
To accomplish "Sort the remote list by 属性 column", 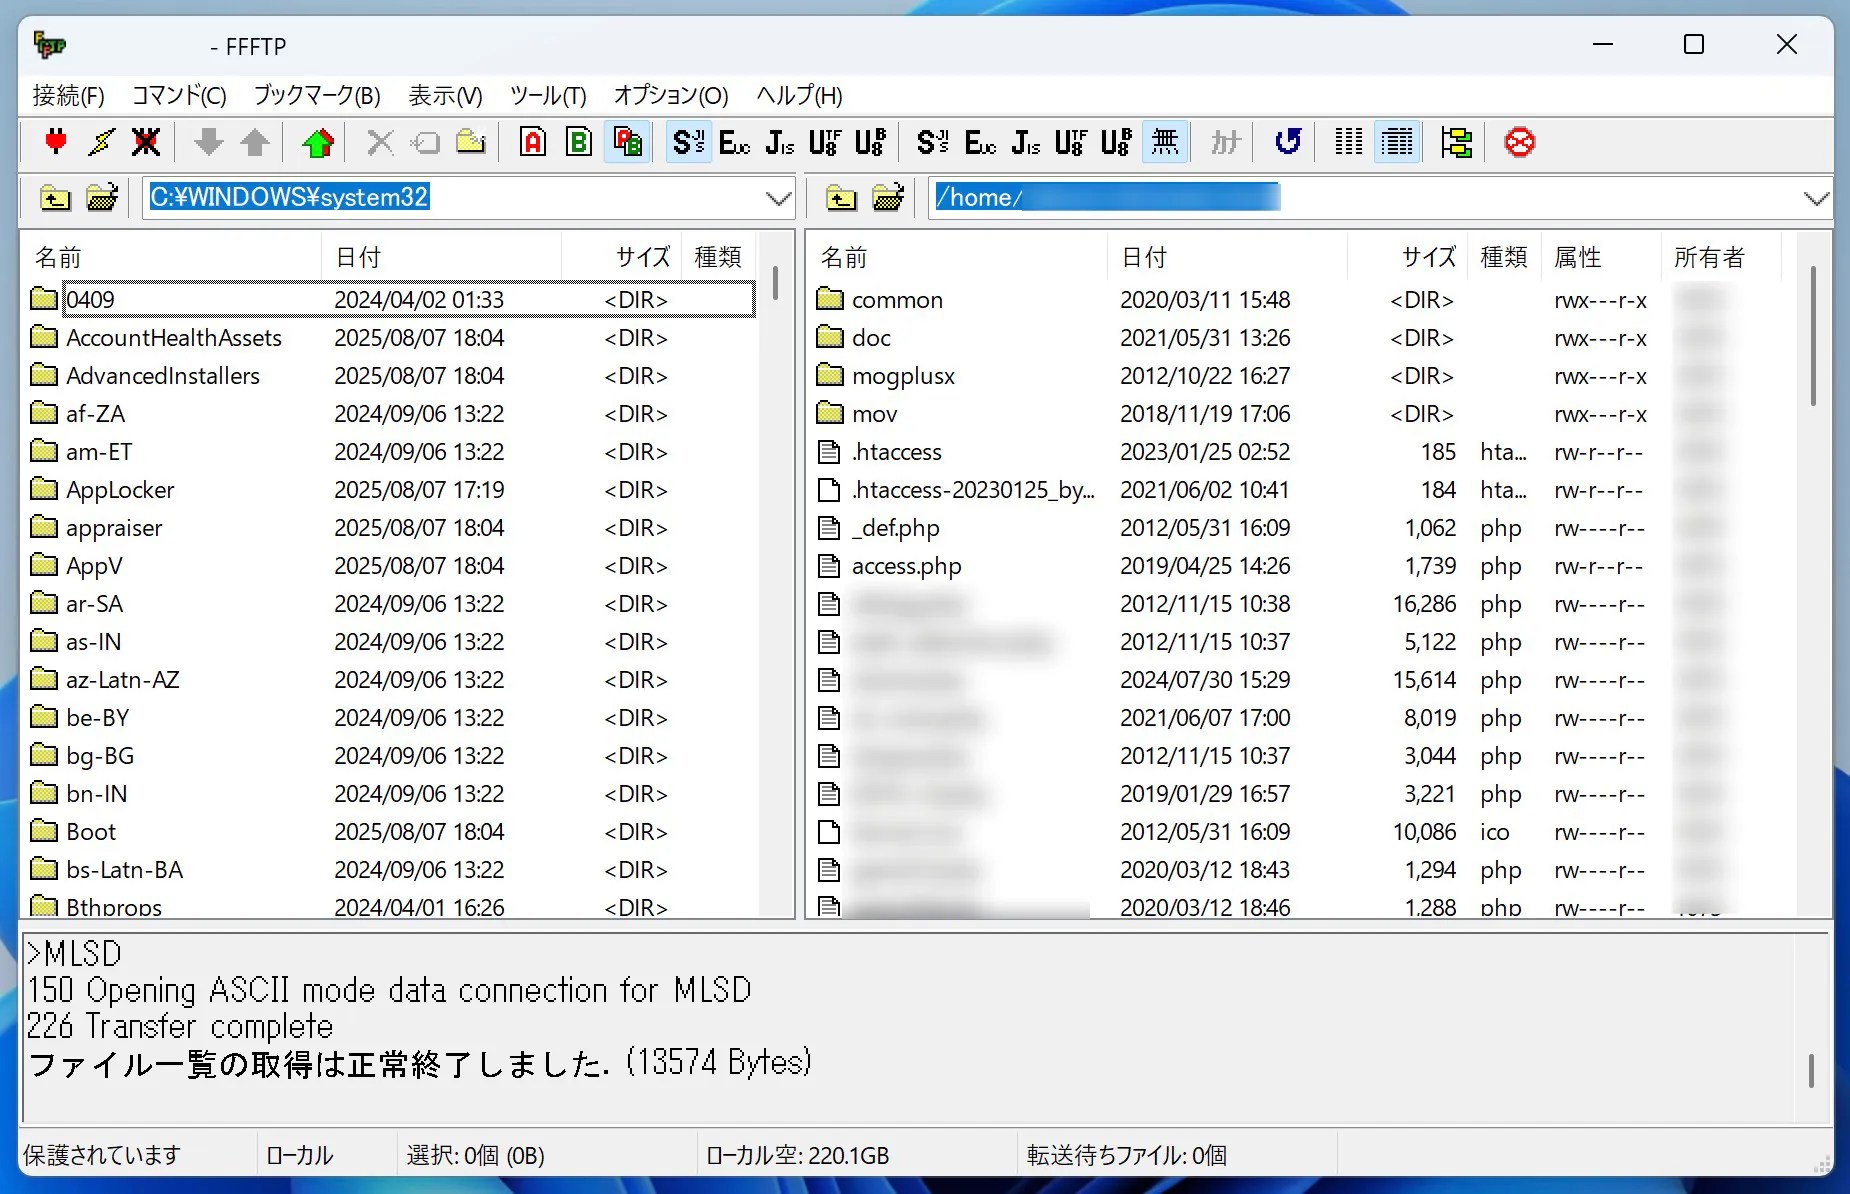I will (x=1601, y=257).
